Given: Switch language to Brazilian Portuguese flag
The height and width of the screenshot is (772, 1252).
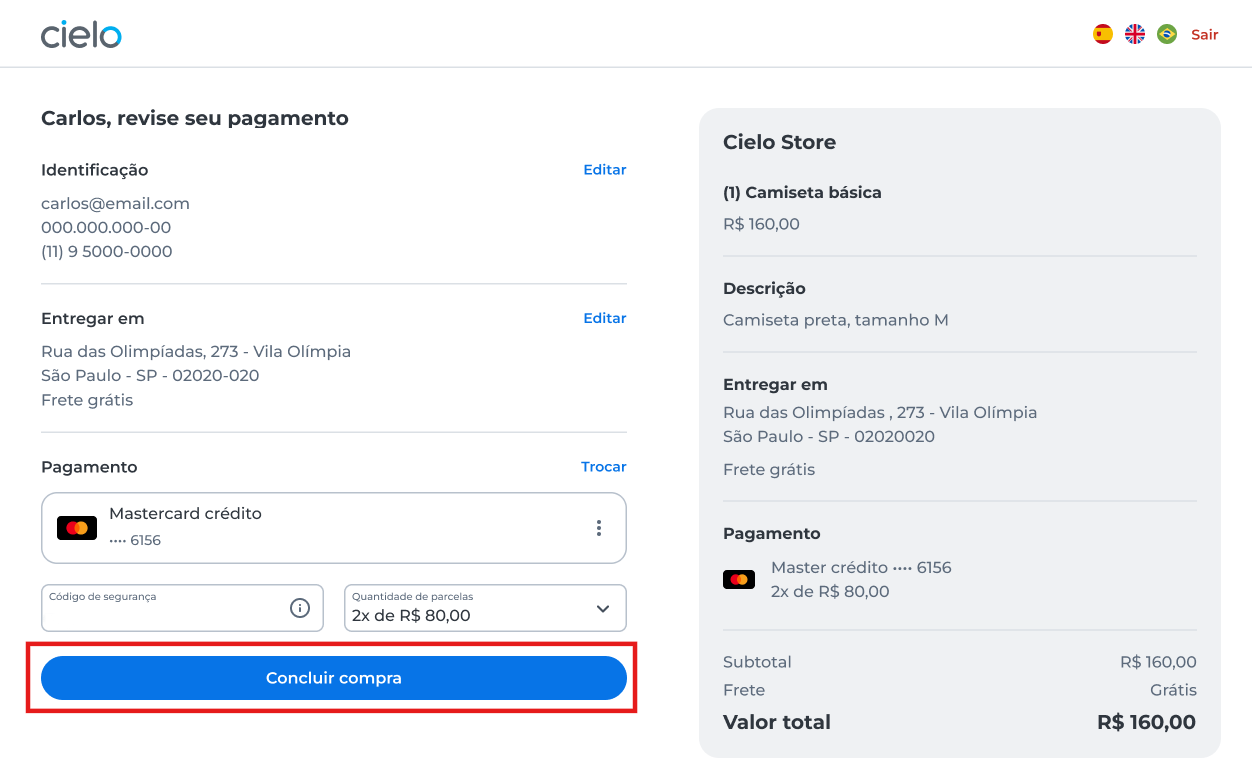Looking at the screenshot, I should point(1167,34).
